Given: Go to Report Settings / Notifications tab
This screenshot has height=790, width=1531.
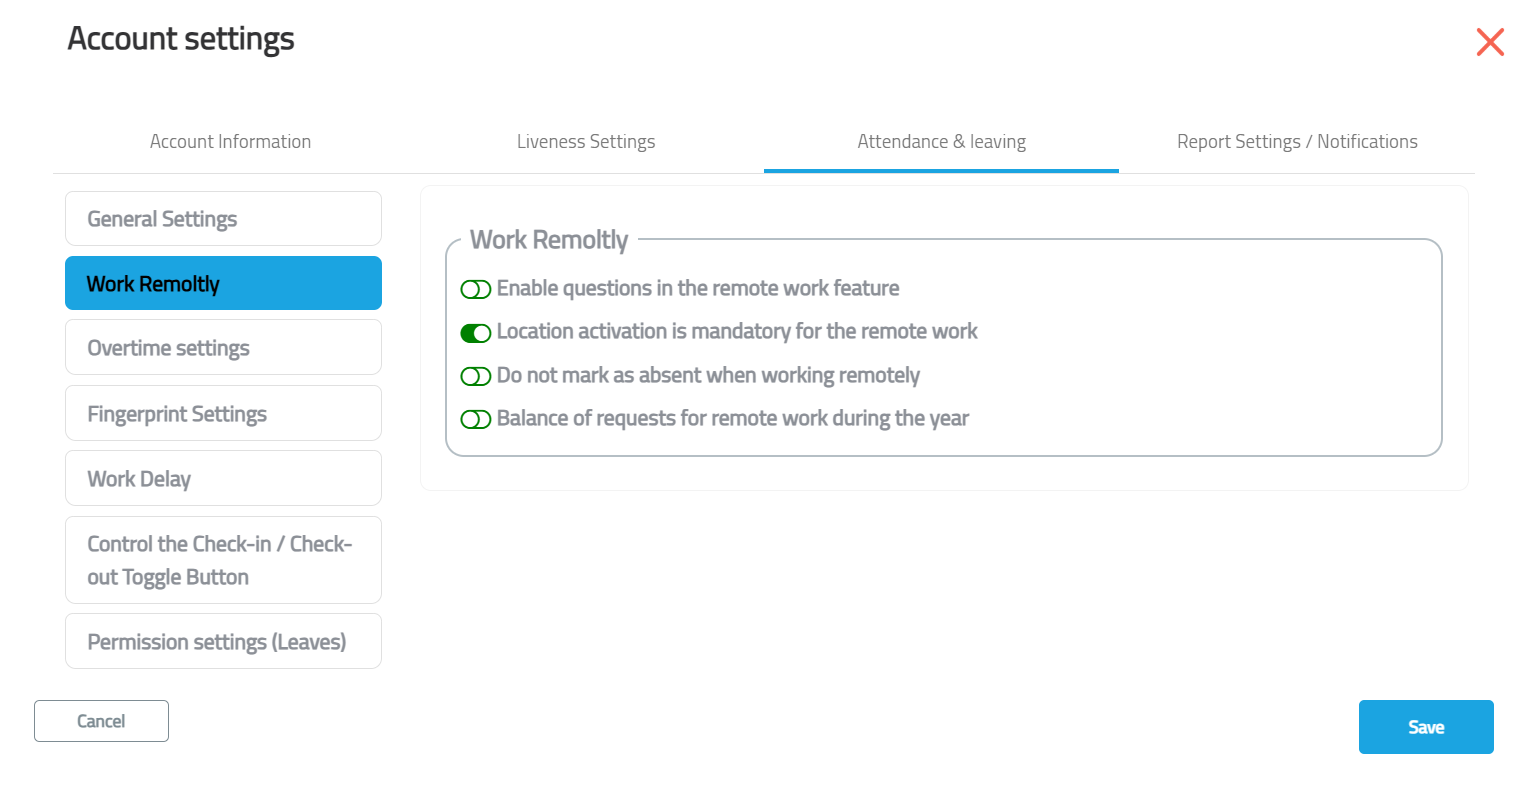Looking at the screenshot, I should pyautogui.click(x=1297, y=142).
